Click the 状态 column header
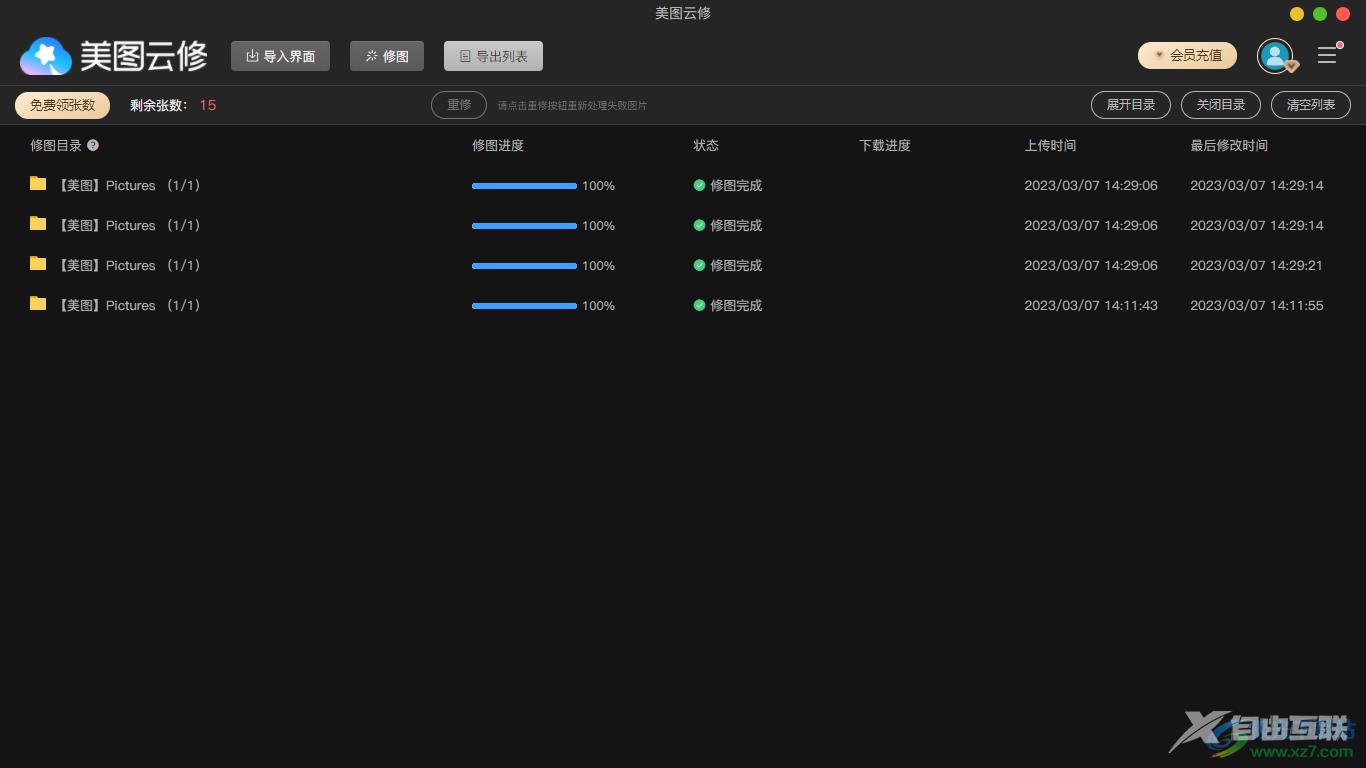 point(706,145)
